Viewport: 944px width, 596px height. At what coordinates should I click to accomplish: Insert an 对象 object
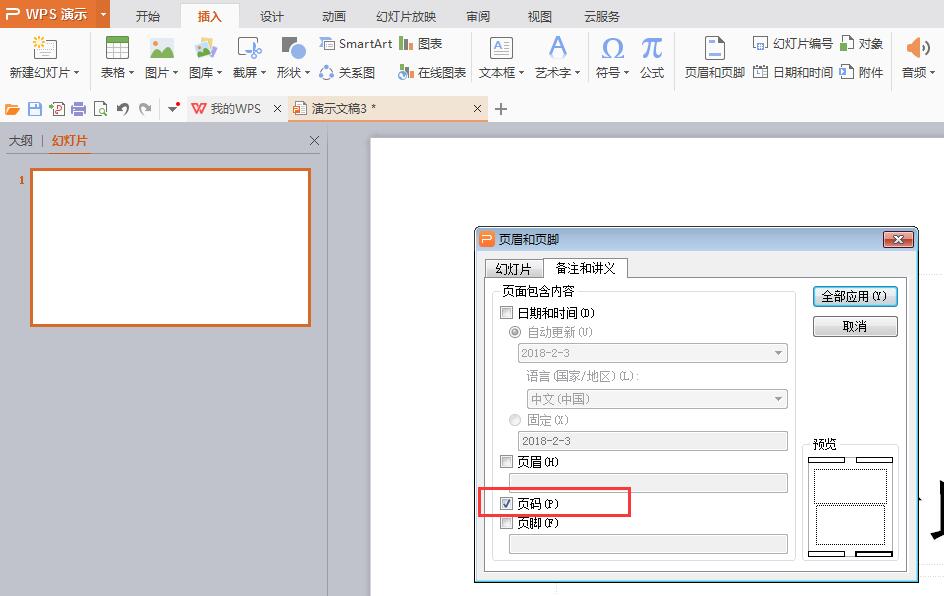click(x=862, y=44)
